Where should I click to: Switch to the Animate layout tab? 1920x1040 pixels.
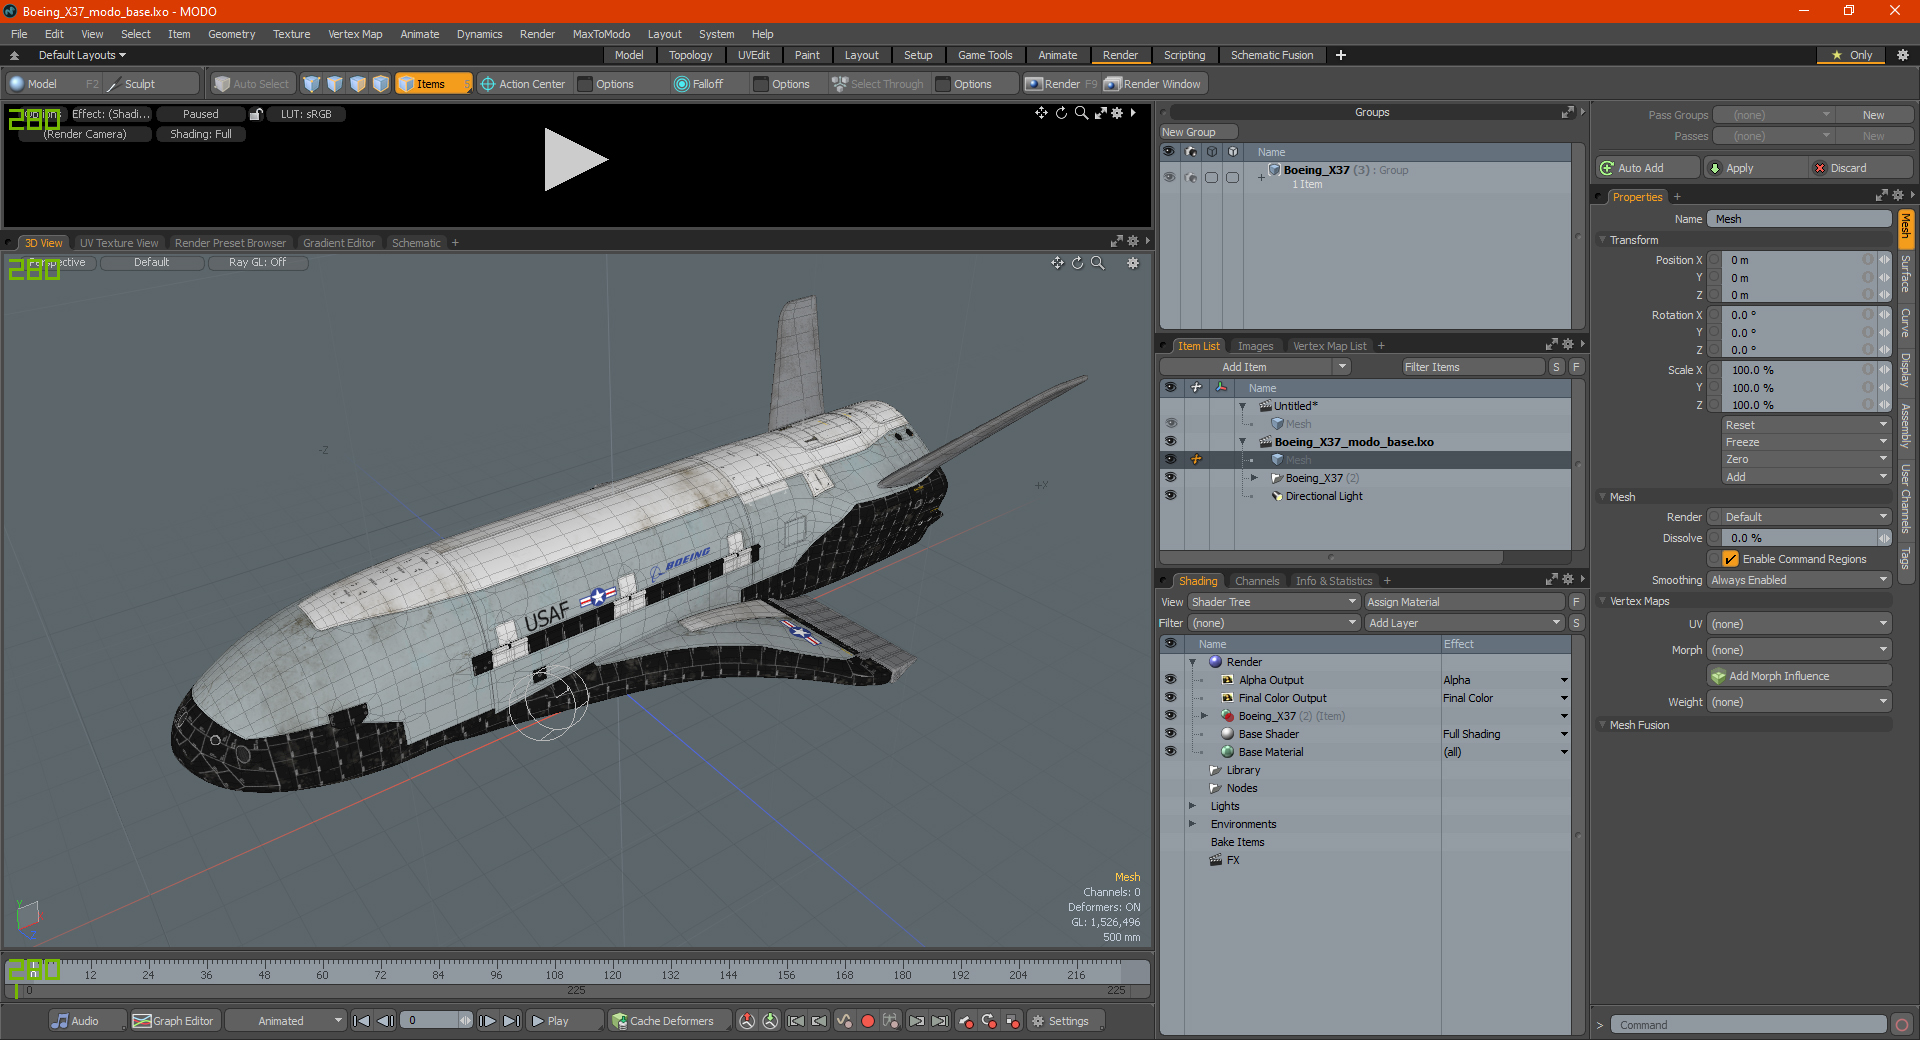pos(1057,55)
